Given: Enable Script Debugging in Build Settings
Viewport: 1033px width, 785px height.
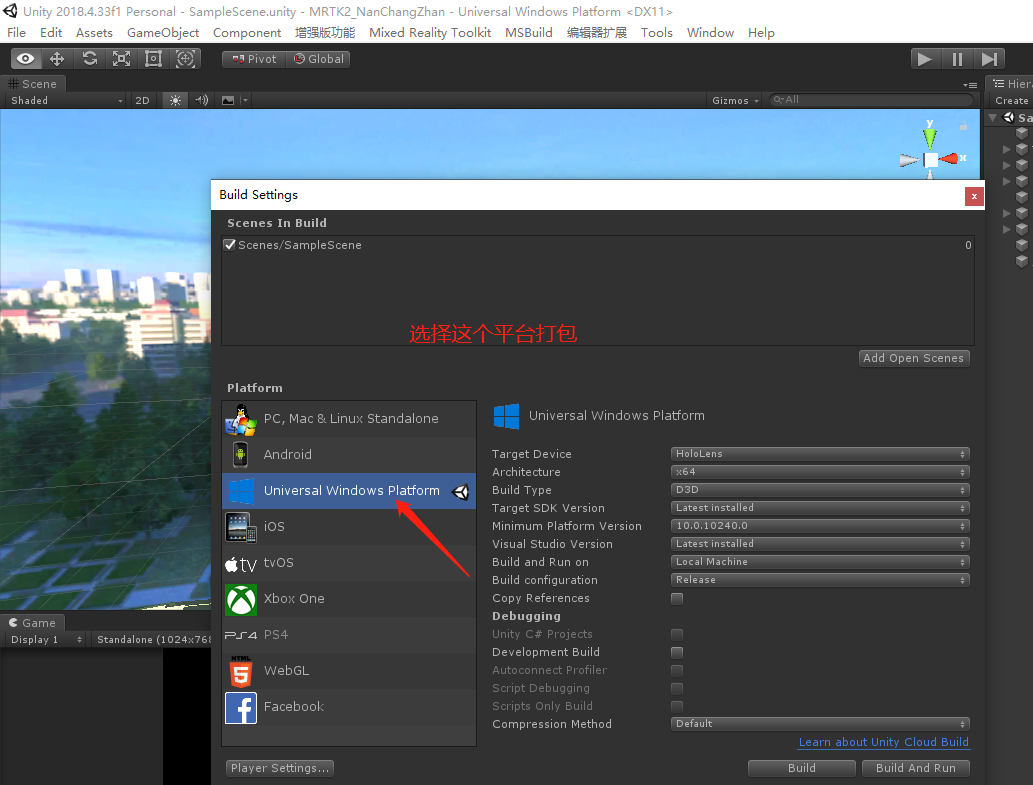Looking at the screenshot, I should [x=677, y=688].
